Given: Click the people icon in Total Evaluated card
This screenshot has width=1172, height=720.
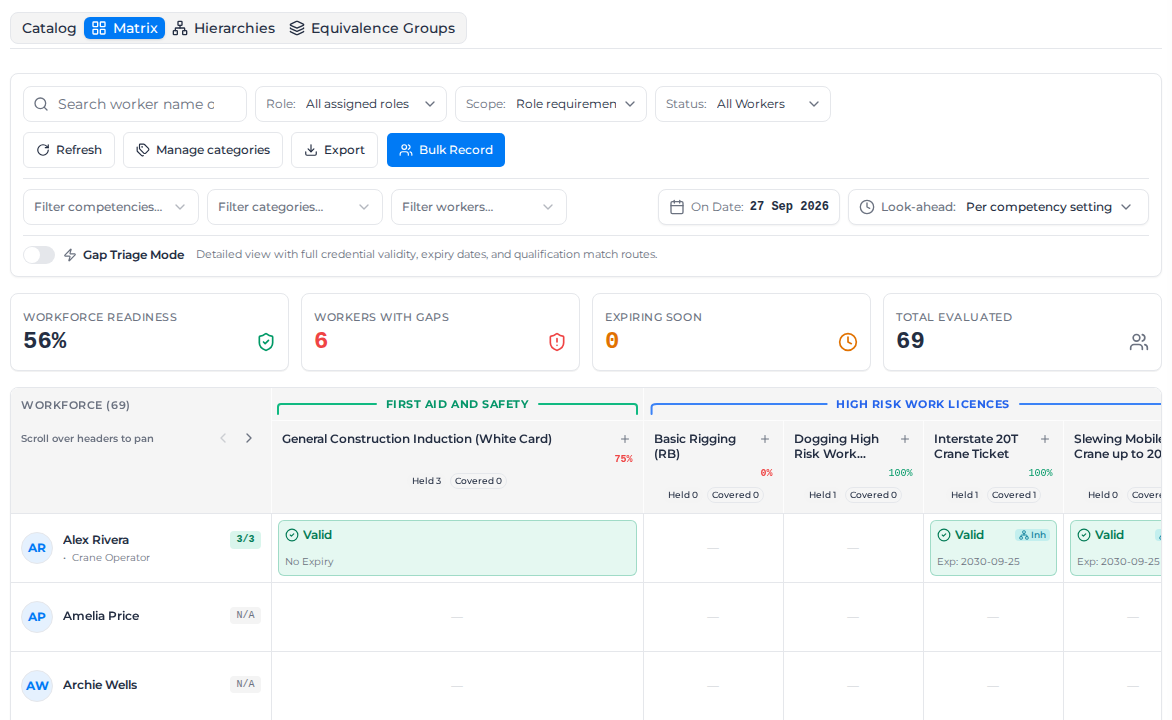Looking at the screenshot, I should click(x=1138, y=342).
